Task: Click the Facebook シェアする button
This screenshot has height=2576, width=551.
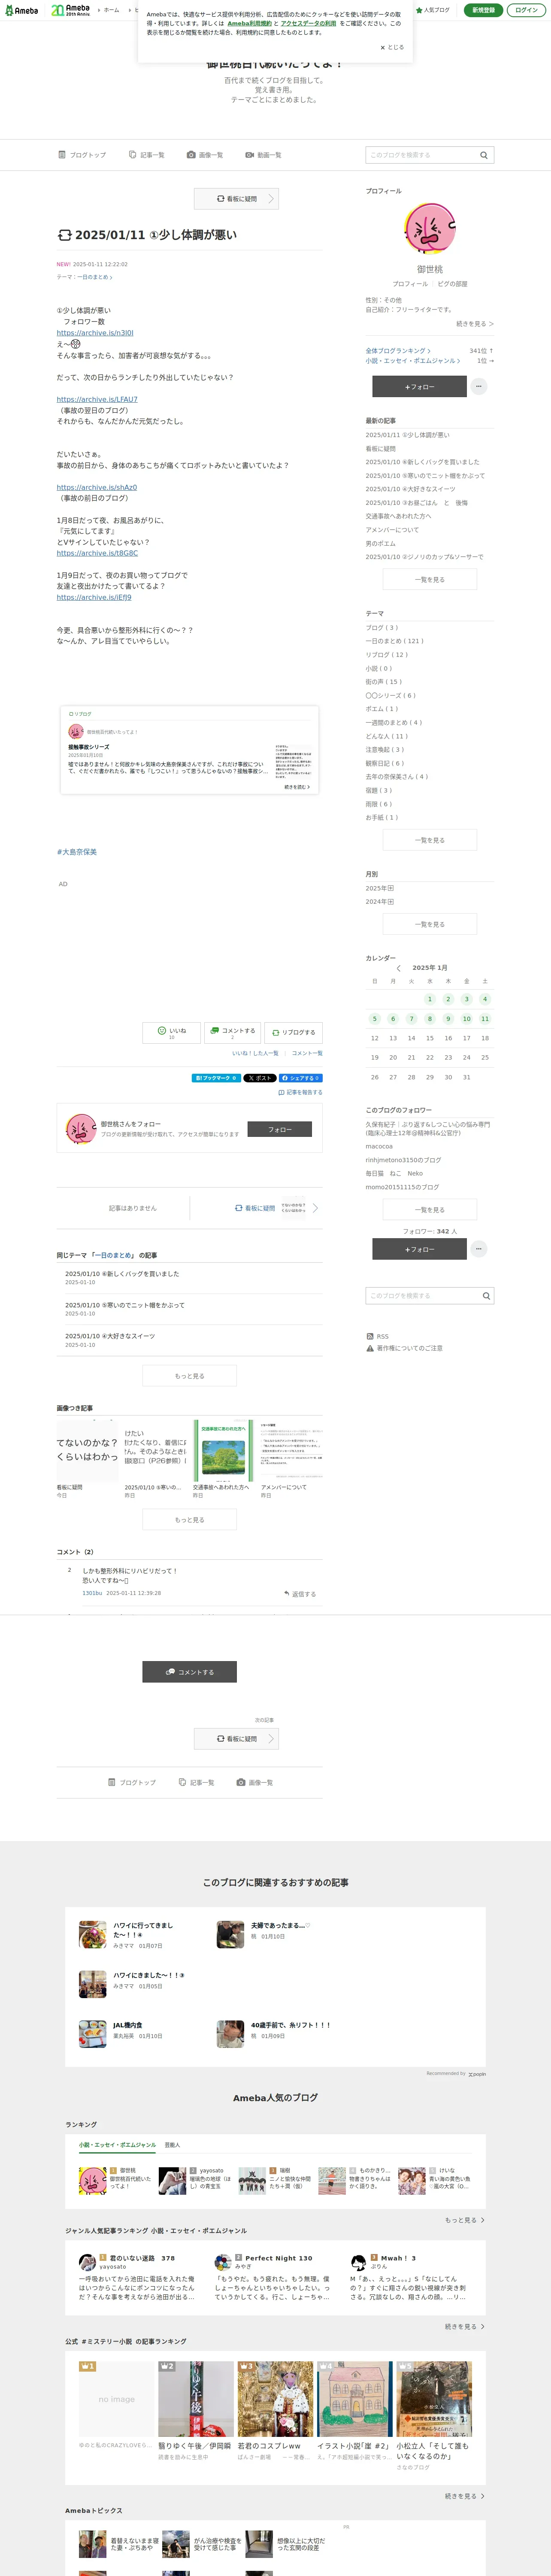Action: [300, 1078]
